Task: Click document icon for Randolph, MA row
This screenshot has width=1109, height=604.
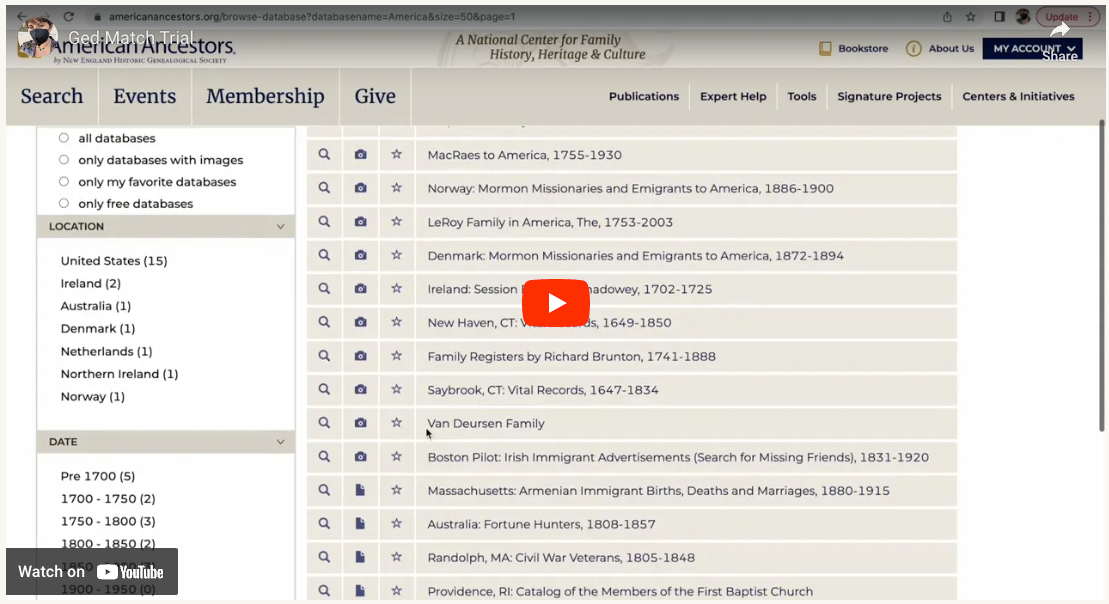Action: point(361,557)
